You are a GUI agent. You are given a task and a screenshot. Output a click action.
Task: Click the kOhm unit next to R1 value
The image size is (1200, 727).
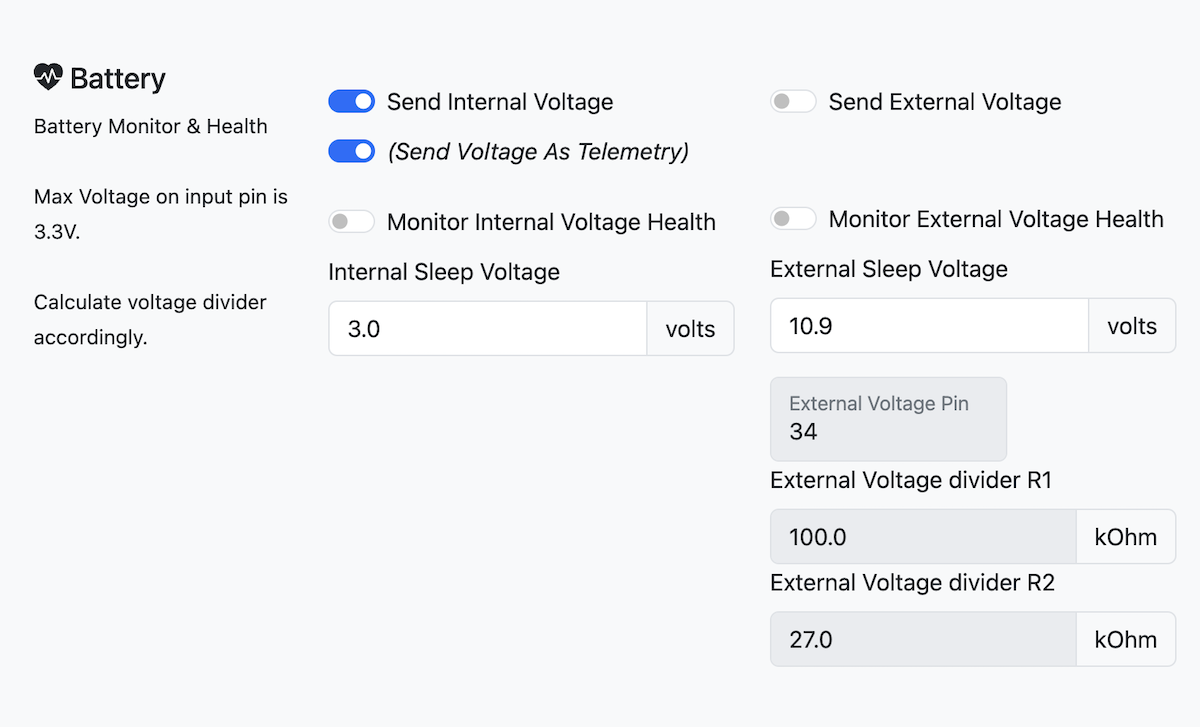pyautogui.click(x=1125, y=537)
